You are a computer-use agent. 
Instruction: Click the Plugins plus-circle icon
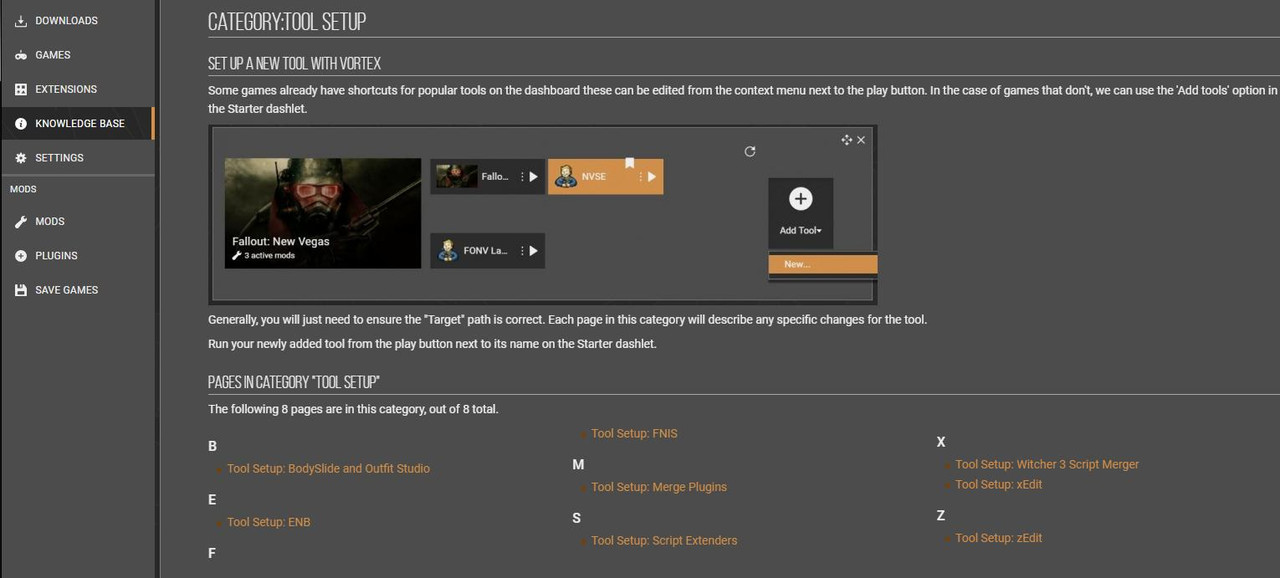pos(21,255)
